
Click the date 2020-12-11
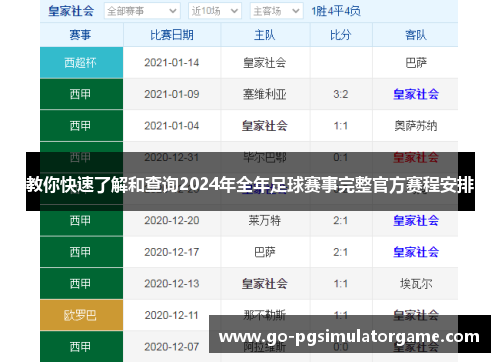pyautogui.click(x=172, y=315)
